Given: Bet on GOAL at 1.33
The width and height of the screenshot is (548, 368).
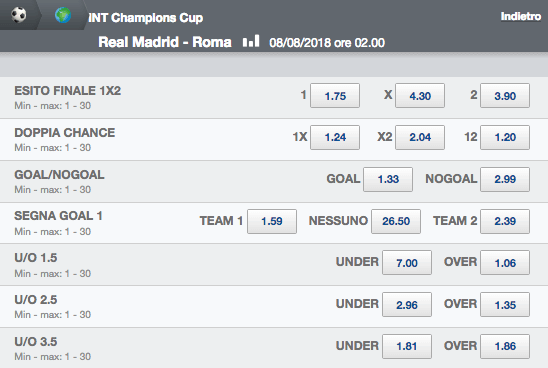Looking at the screenshot, I should 388,179.
